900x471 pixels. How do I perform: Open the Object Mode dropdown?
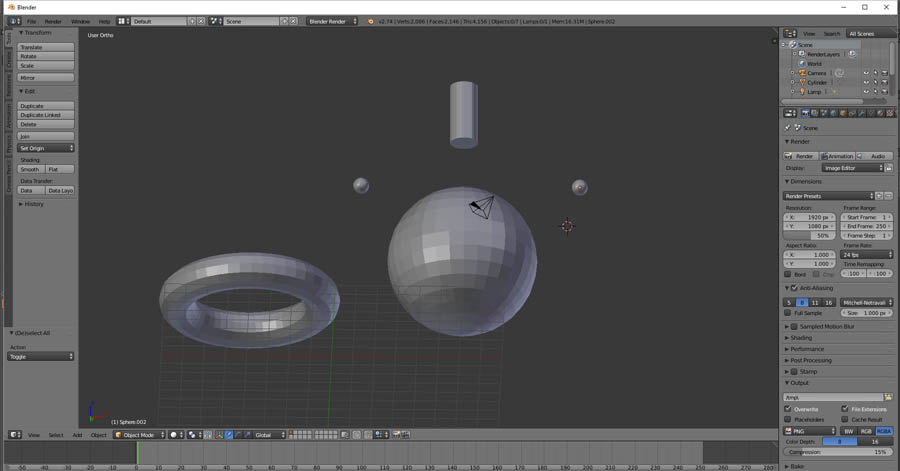click(138, 435)
